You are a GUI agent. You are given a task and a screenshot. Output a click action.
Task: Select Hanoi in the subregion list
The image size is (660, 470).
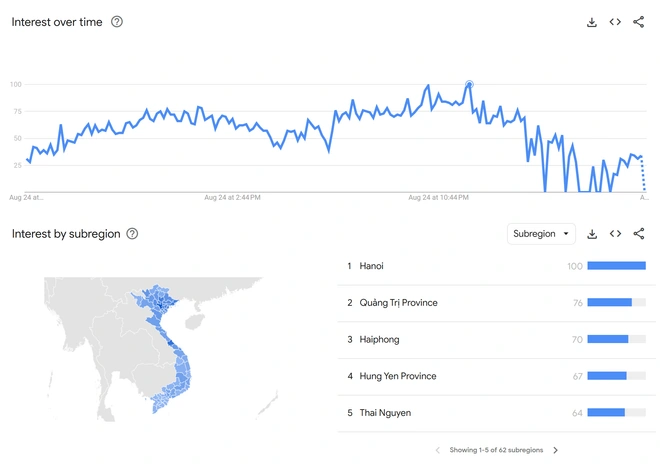[x=372, y=266]
